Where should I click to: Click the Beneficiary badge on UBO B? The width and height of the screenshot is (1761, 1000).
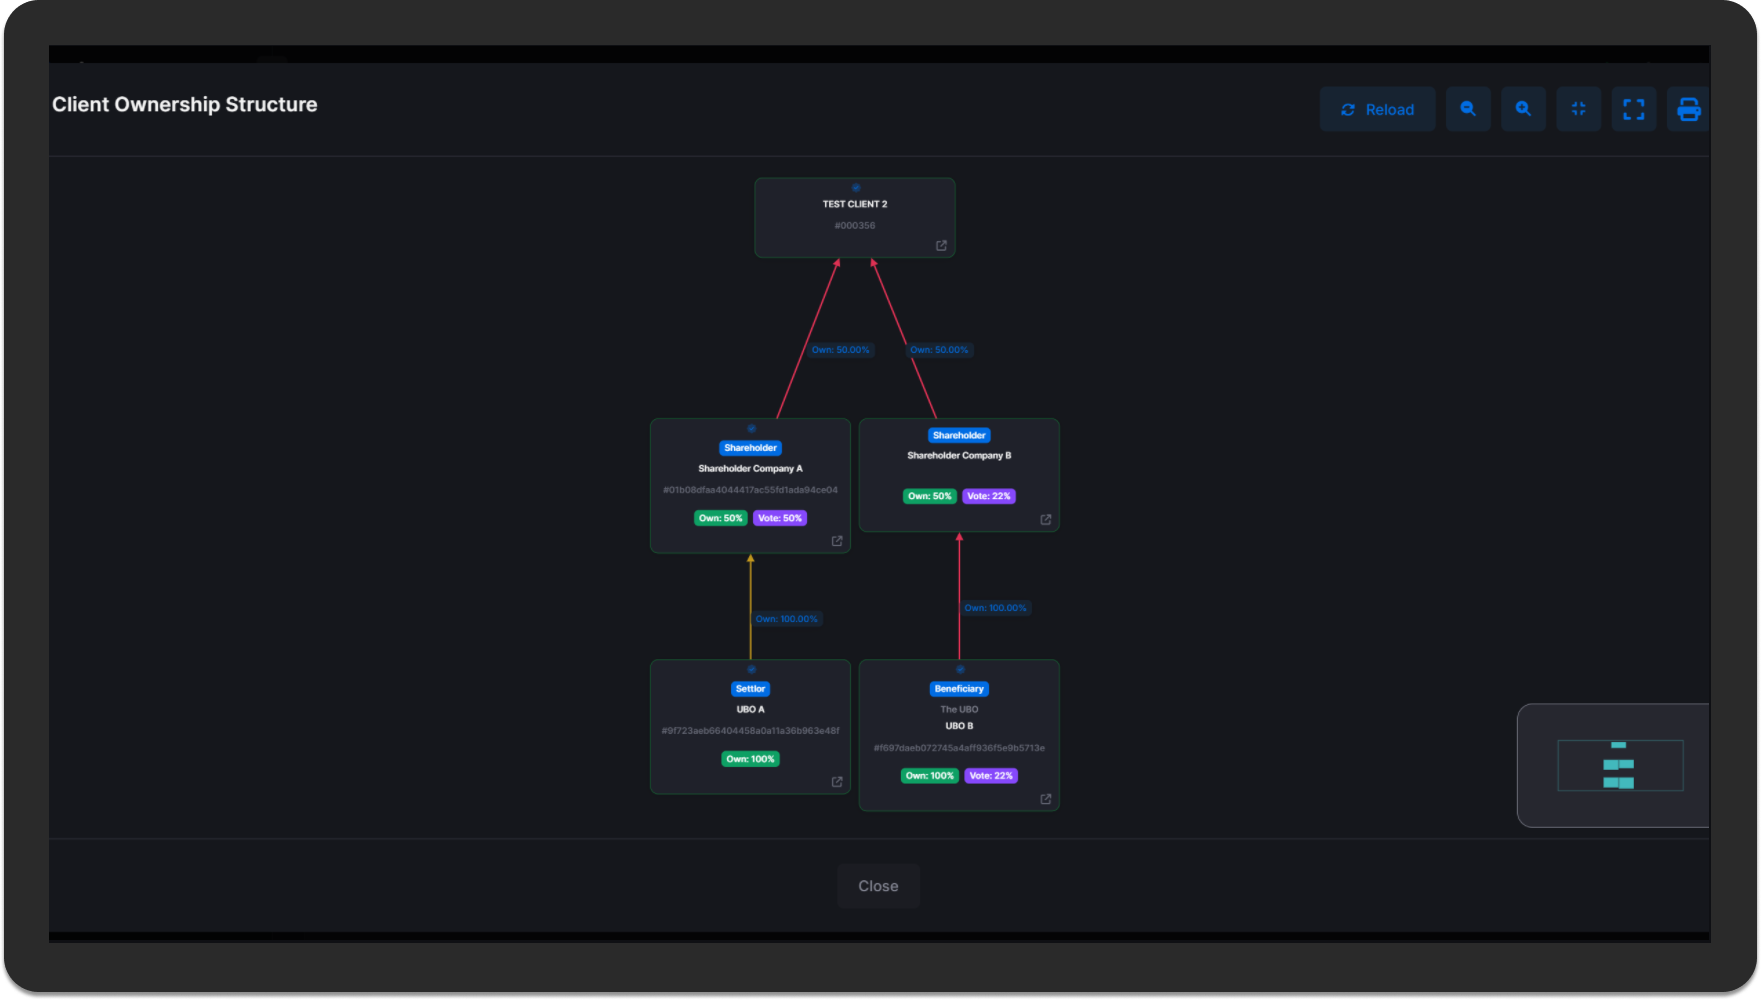tap(959, 689)
